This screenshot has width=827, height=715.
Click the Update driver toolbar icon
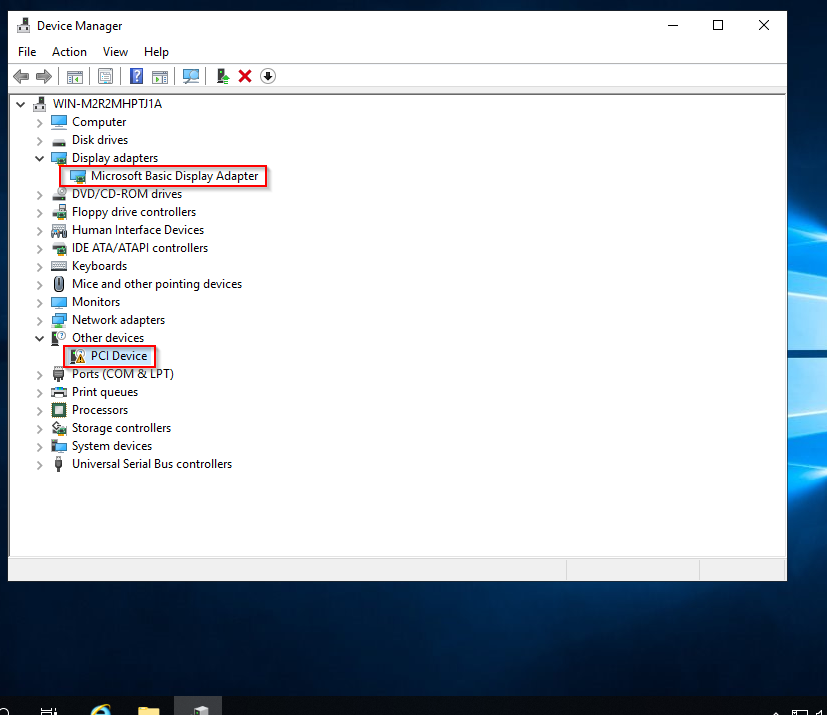click(223, 76)
